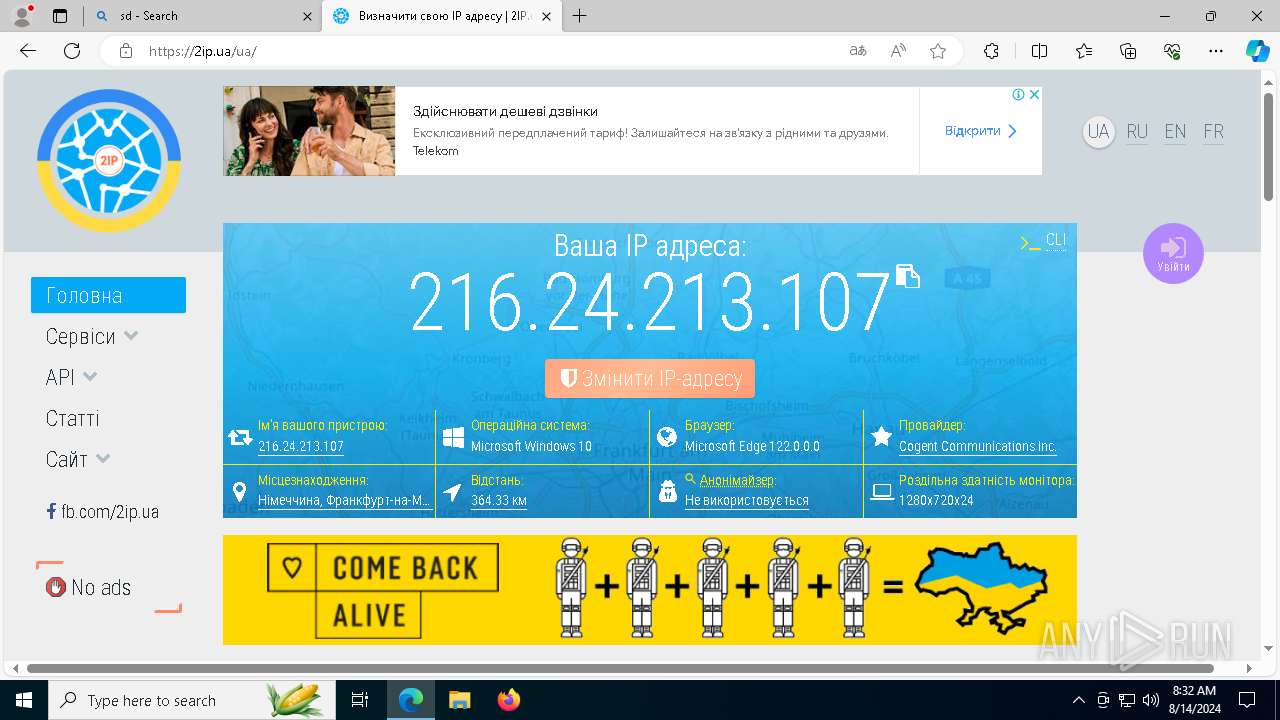Open Settings and more ellipsis menu
1280x720 pixels.
[x=1216, y=51]
